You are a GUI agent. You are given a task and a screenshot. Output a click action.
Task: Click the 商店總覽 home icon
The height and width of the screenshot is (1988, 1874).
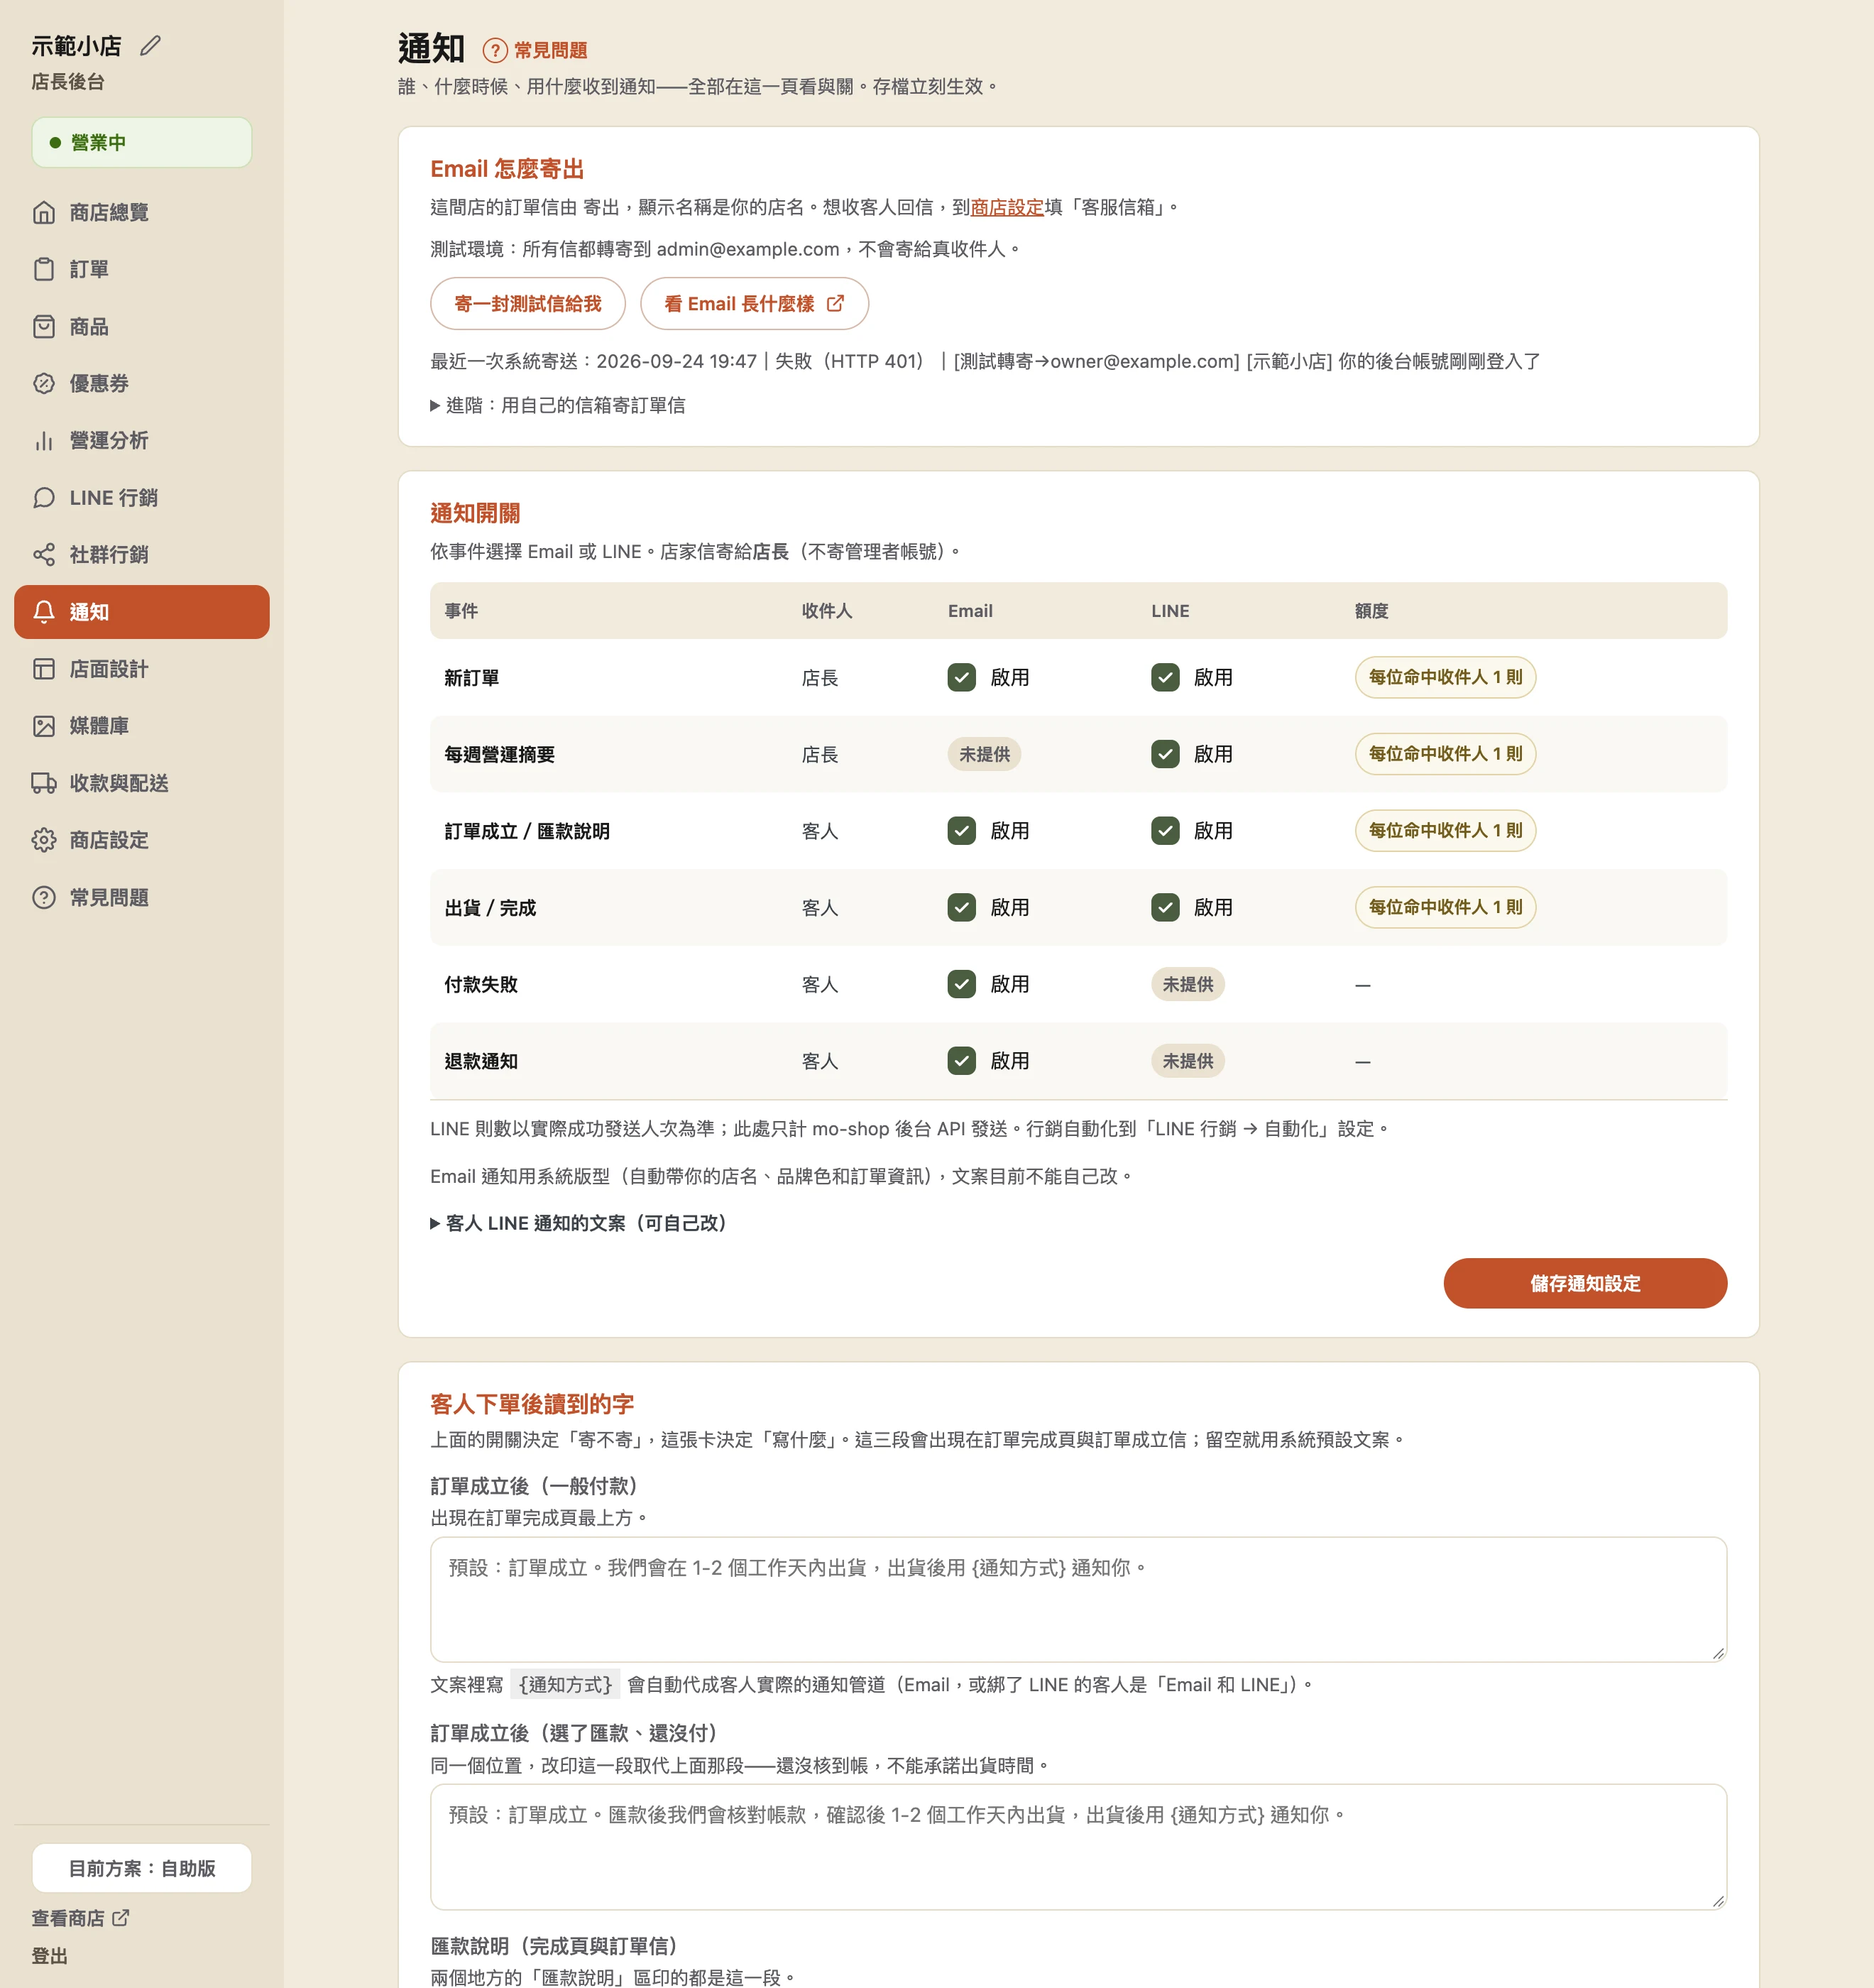(x=44, y=212)
